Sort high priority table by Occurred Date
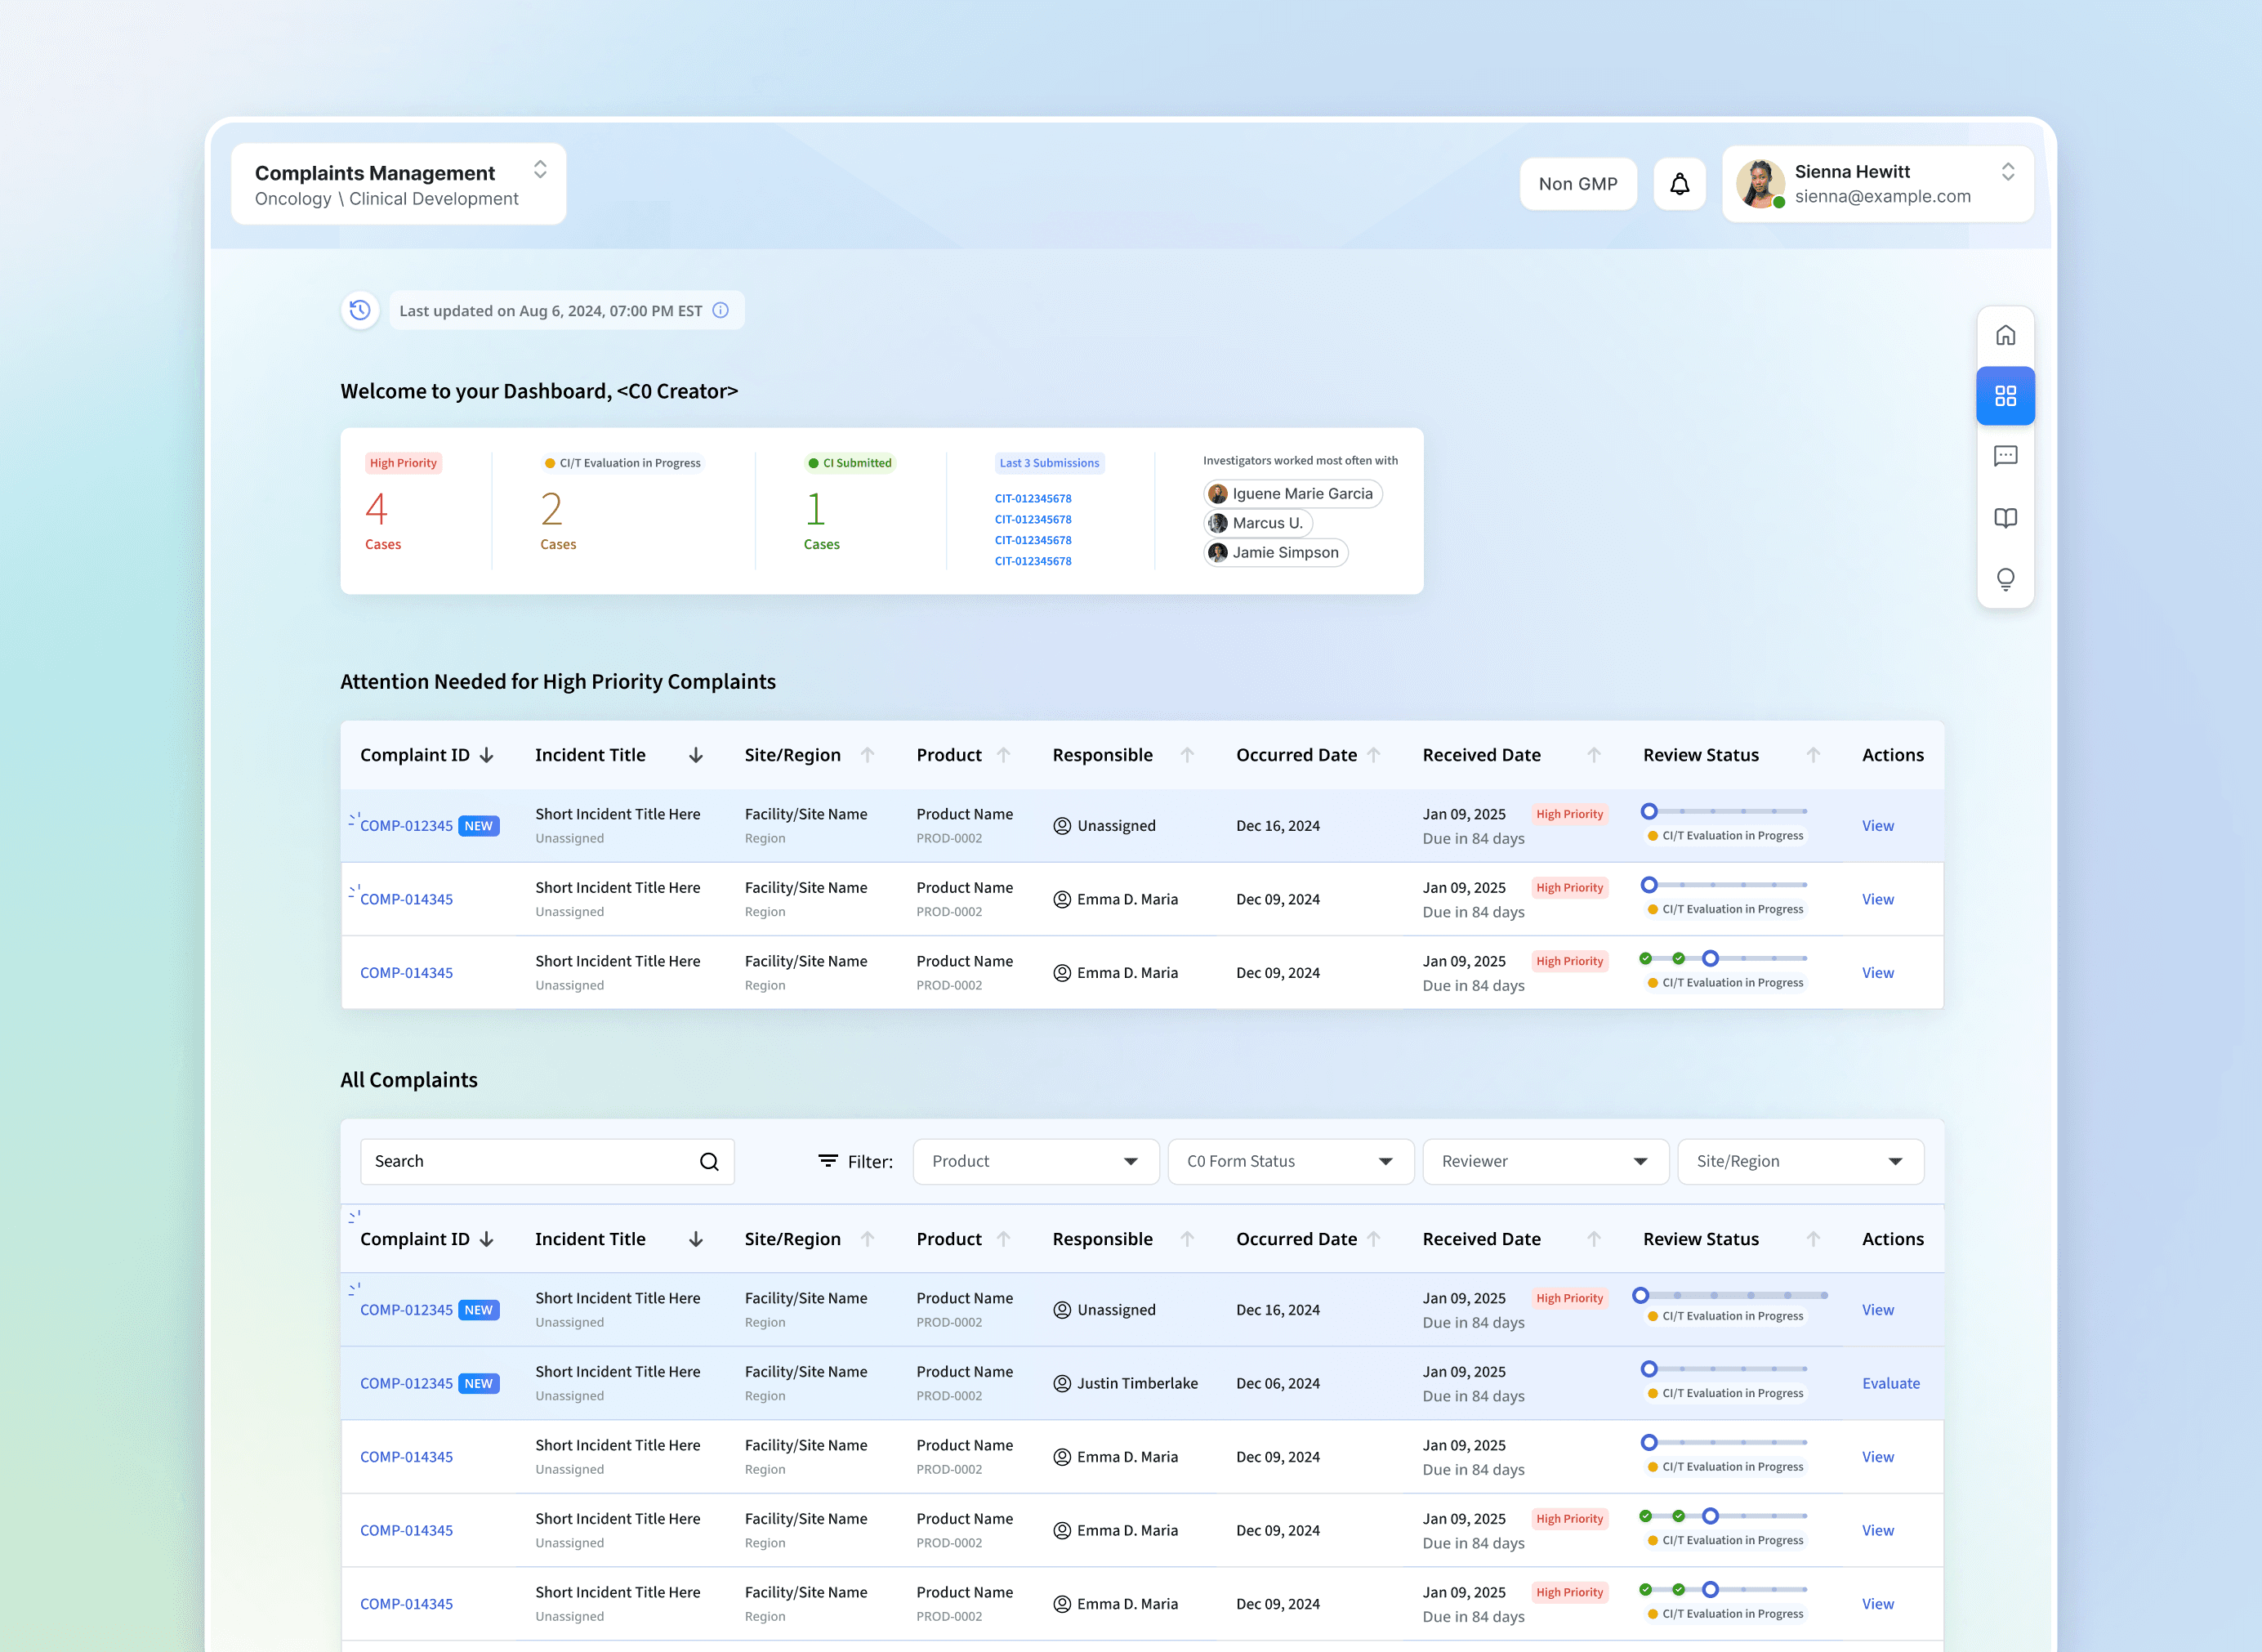This screenshot has width=2262, height=1652. point(1374,755)
